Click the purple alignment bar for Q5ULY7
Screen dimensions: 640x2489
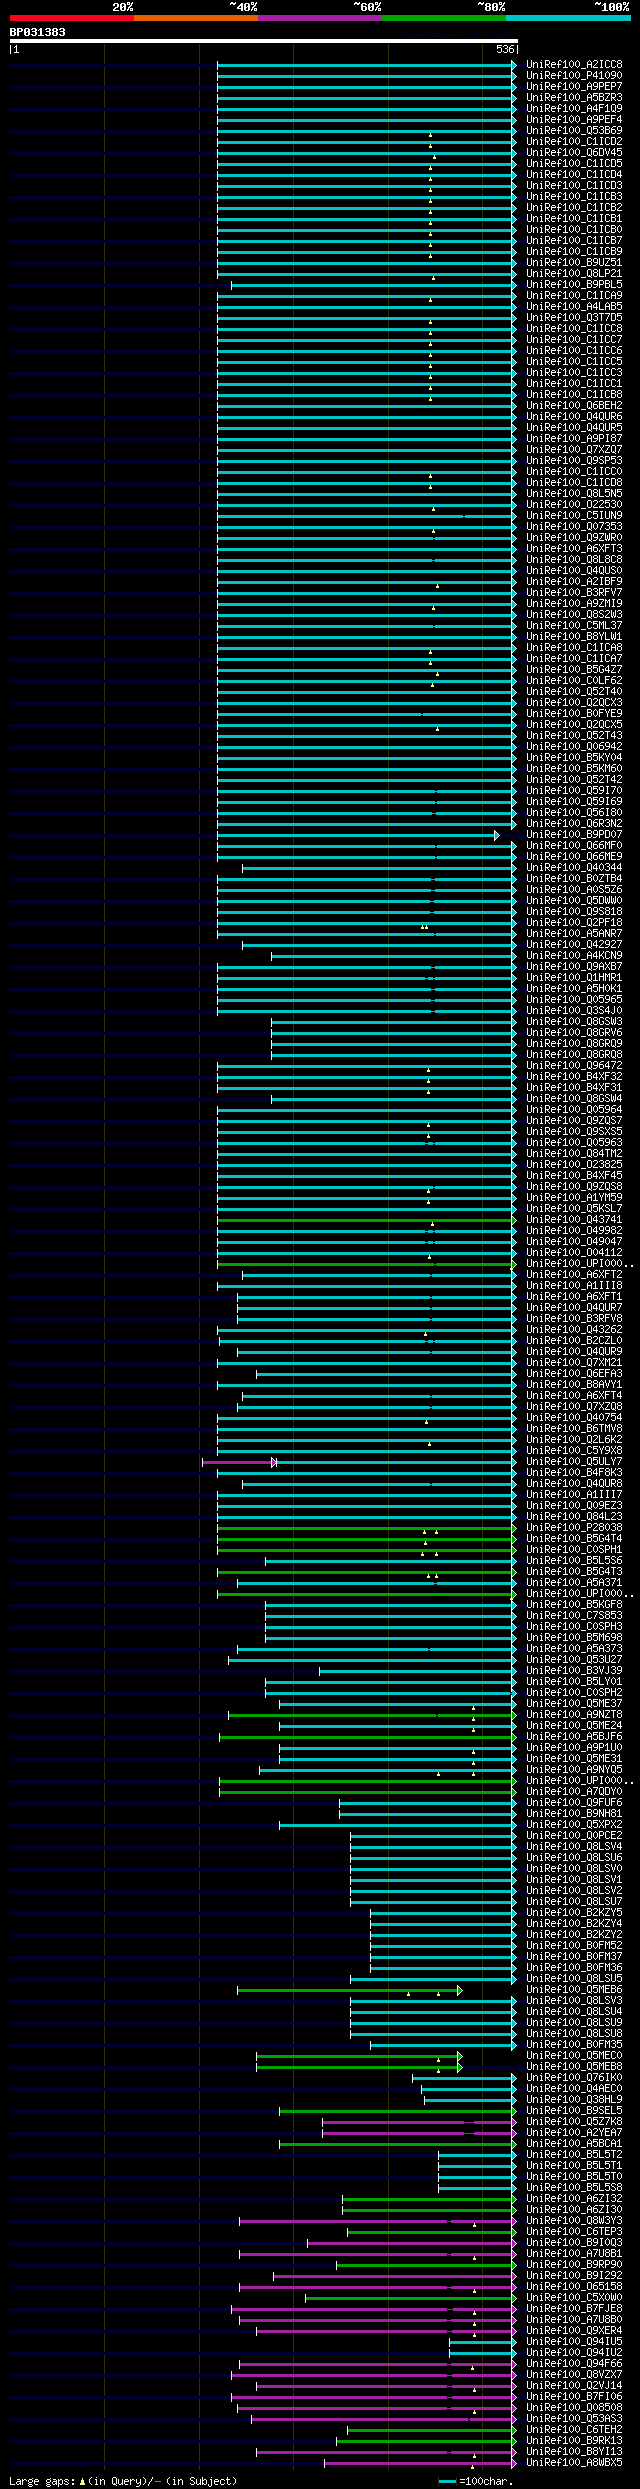click(x=239, y=1462)
